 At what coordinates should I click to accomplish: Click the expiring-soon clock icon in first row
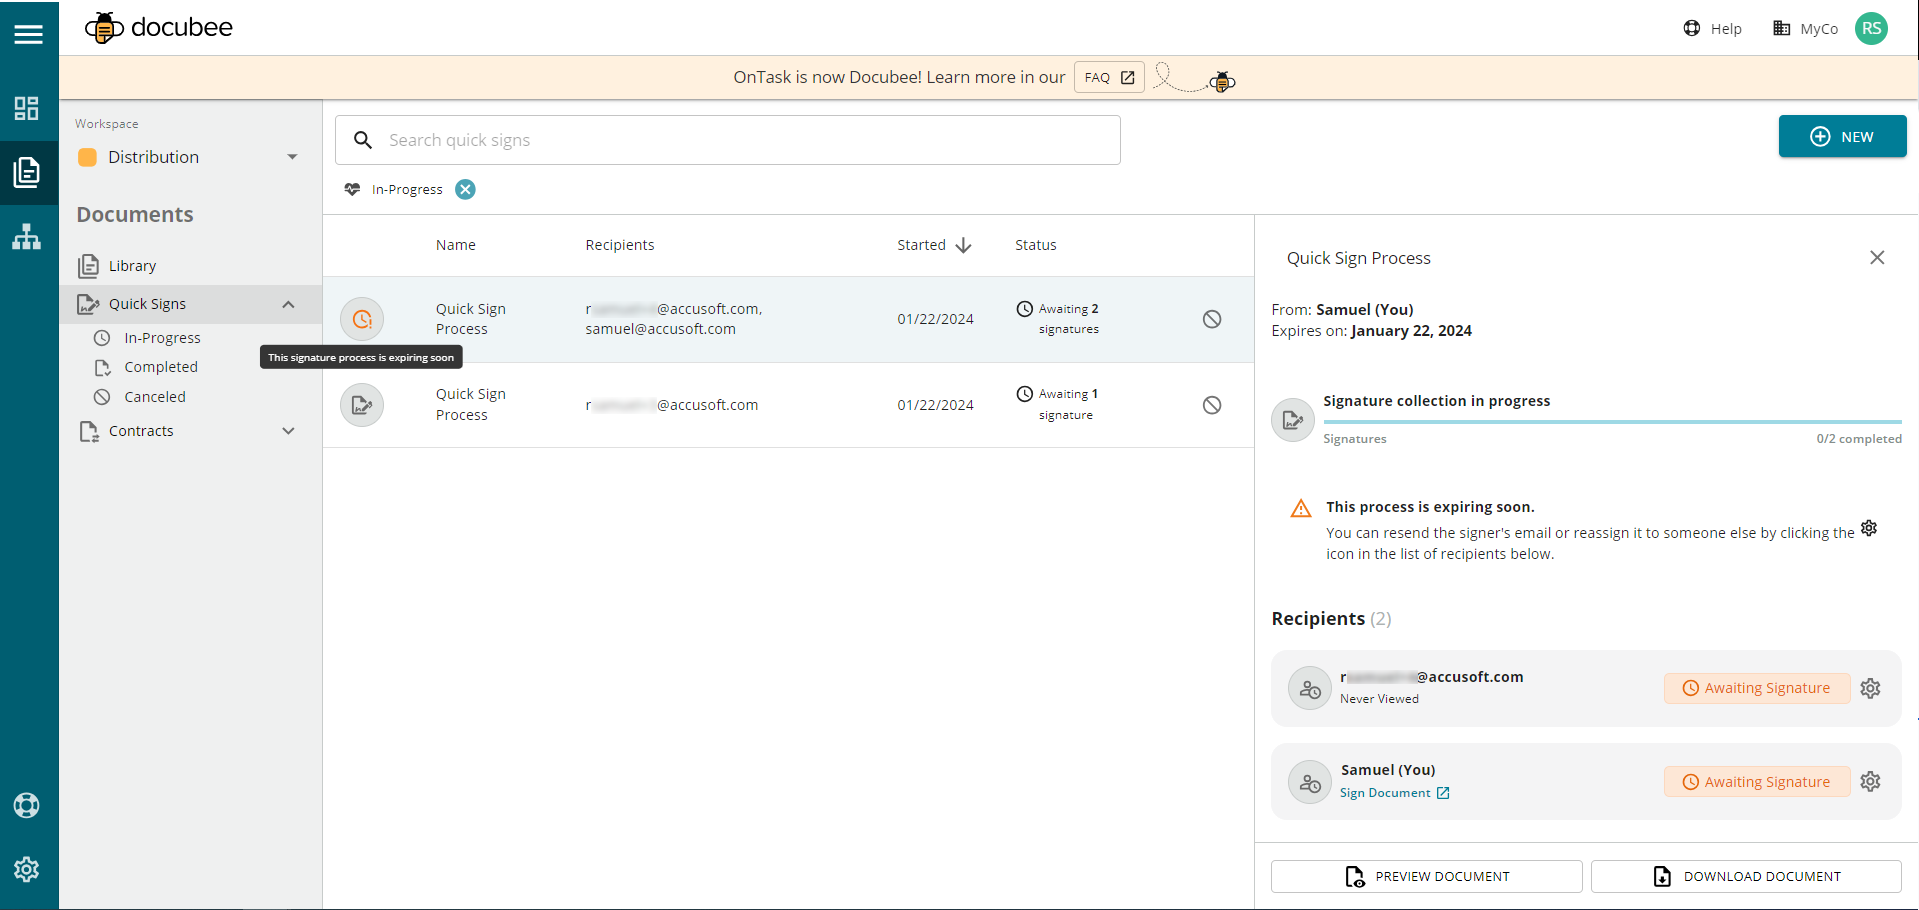click(x=362, y=319)
